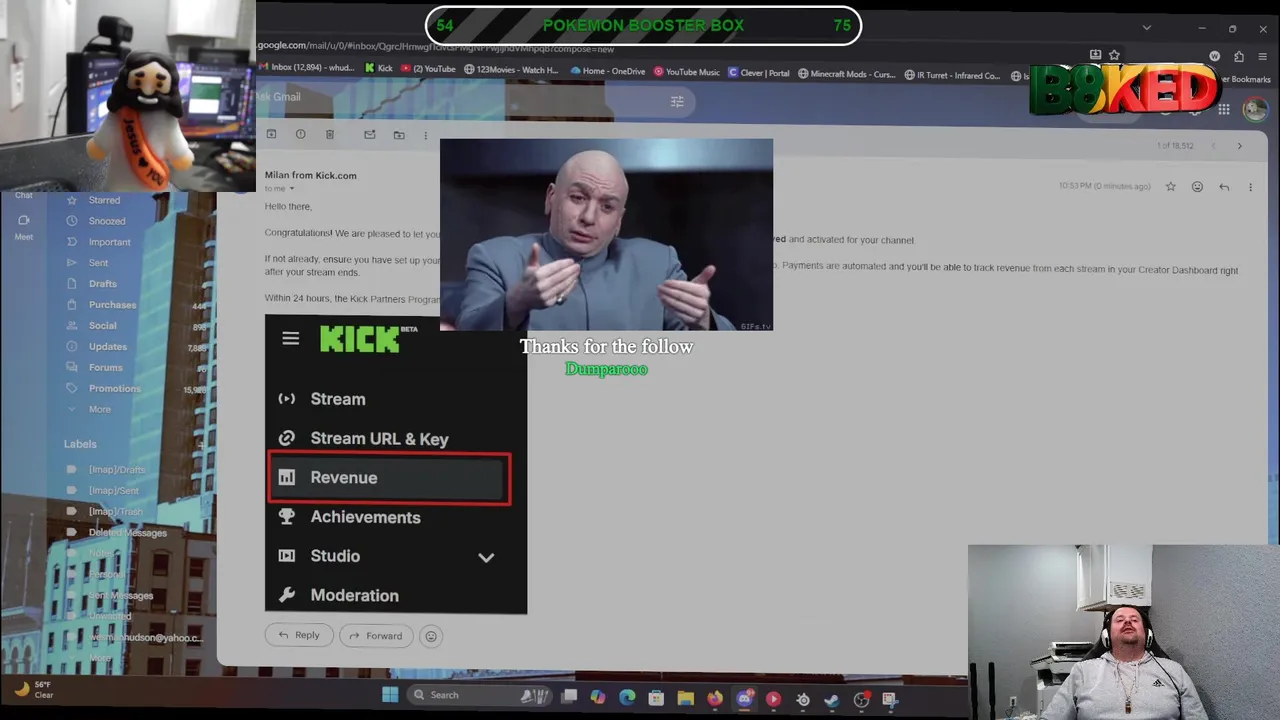Bookmark this page with star icon

[x=1114, y=55]
